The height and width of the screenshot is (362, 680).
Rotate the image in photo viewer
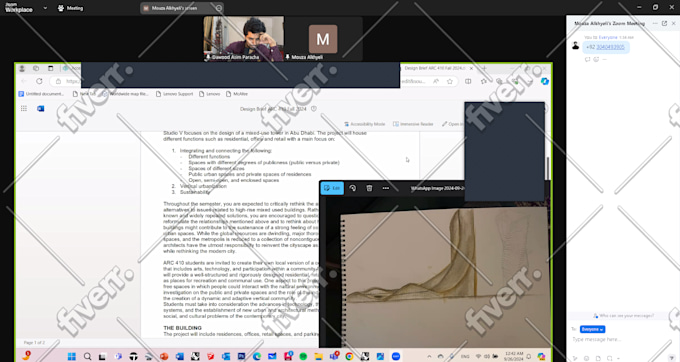(x=353, y=188)
